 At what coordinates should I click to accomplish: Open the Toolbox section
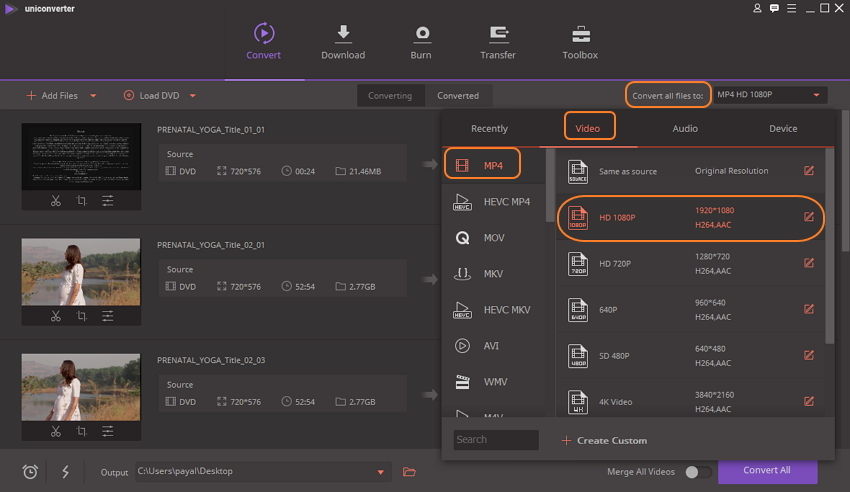(580, 41)
